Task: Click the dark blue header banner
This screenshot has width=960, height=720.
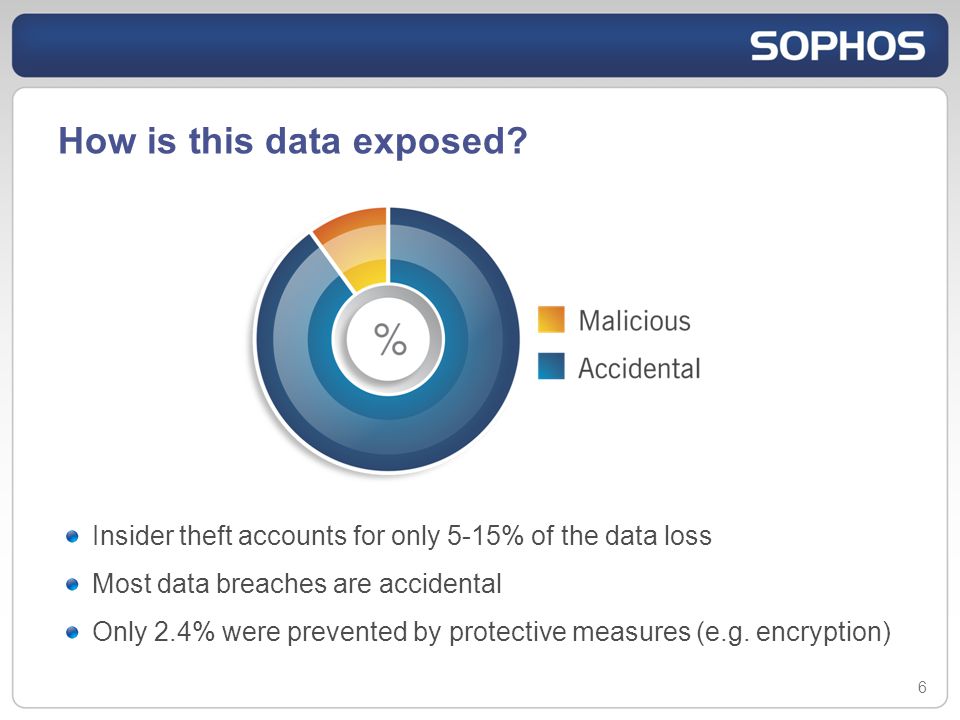Action: pos(480,46)
